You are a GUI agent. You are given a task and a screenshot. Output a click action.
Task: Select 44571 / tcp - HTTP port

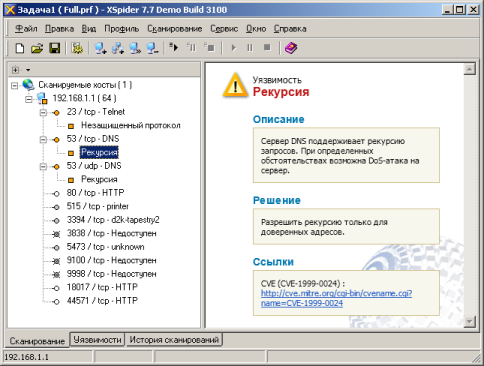102,301
